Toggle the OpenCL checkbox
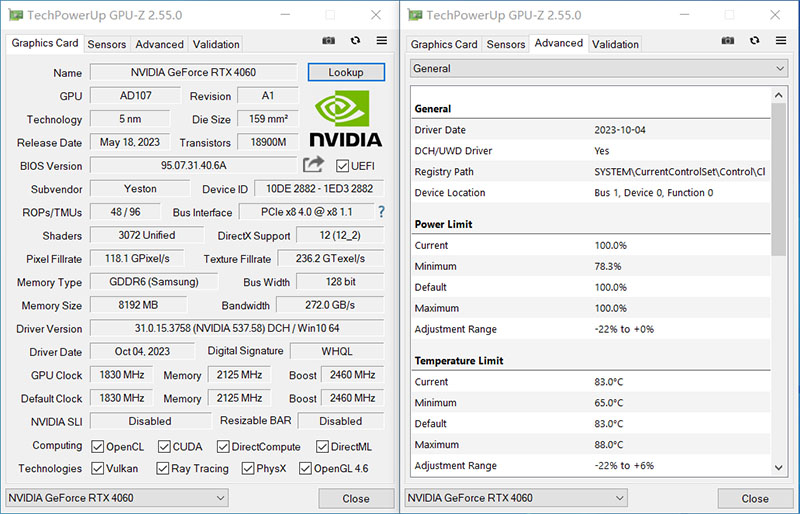Screen dimensions: 800x514 tap(97, 447)
